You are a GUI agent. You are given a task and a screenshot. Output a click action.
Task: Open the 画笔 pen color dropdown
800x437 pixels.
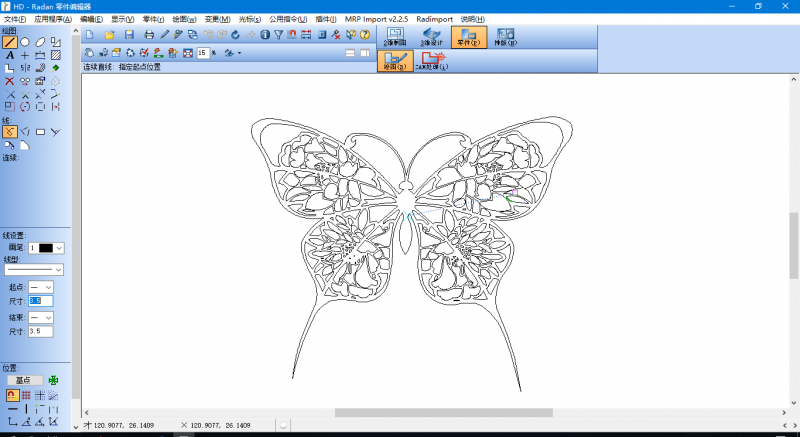pyautogui.click(x=59, y=247)
